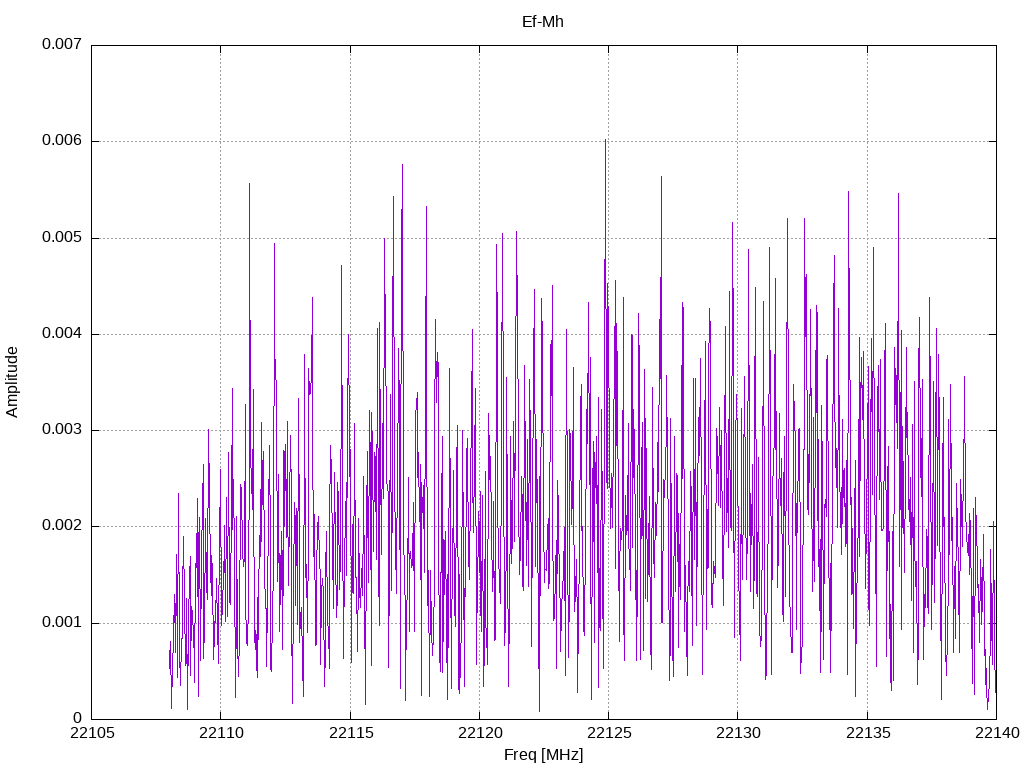Screen dimensions: 1024x768
Task: Click the y-axis value 0.006
Action: [62, 140]
